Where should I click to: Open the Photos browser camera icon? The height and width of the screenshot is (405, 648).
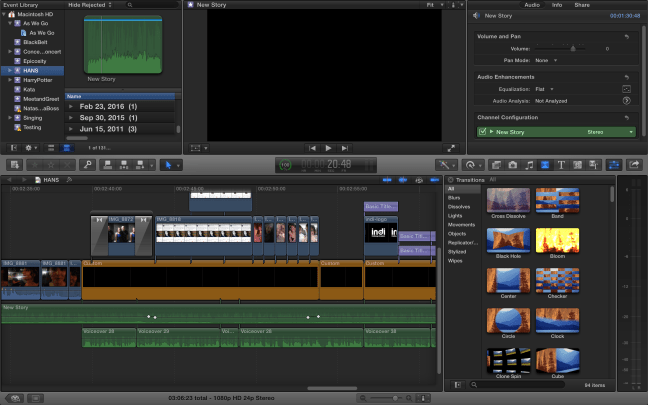pyautogui.click(x=512, y=164)
